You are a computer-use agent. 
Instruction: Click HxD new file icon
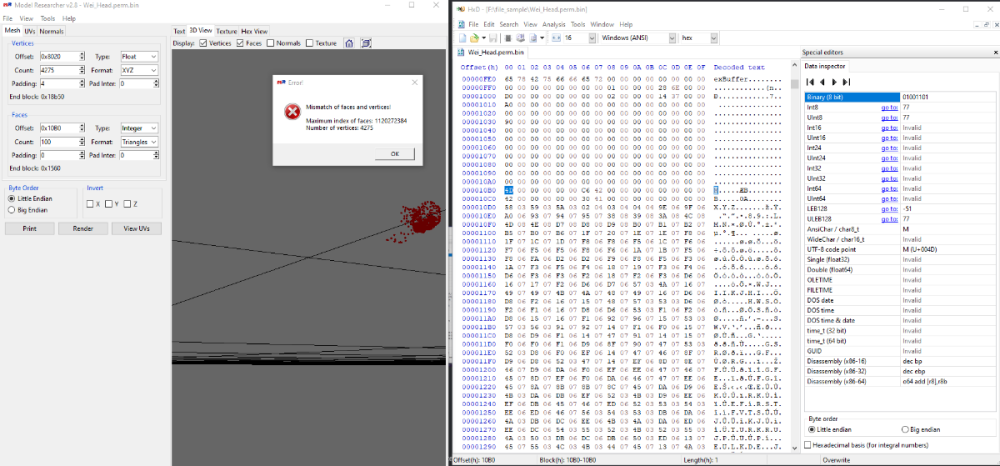point(462,38)
